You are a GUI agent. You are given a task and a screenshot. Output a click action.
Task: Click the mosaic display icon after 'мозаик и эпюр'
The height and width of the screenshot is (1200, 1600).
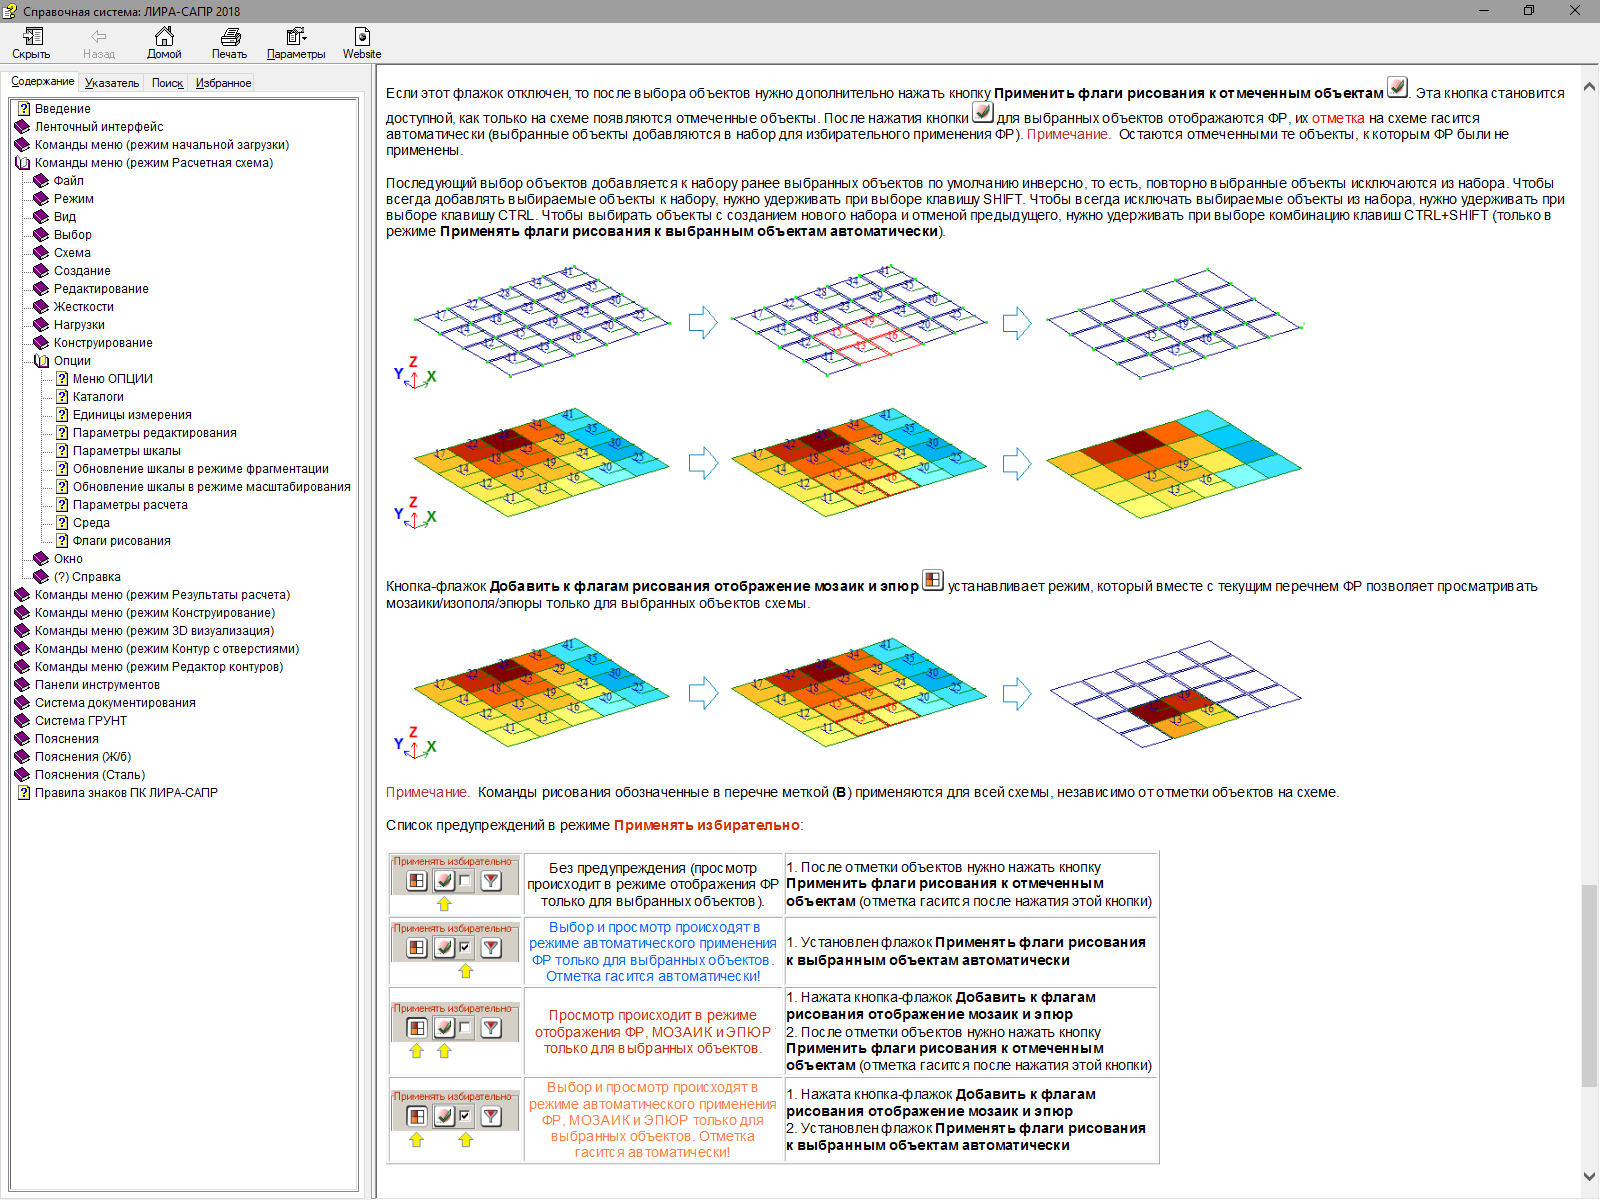coord(932,580)
